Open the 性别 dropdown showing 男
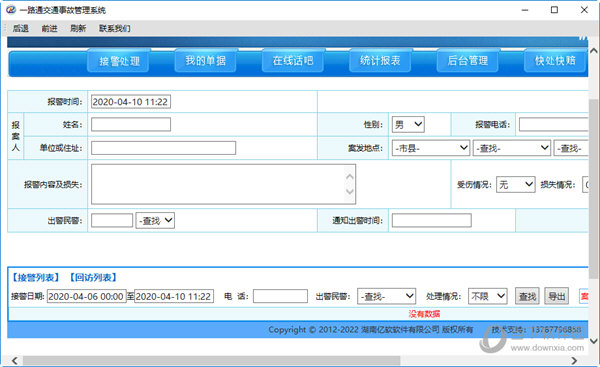Viewport: 600px width, 367px height. [408, 124]
